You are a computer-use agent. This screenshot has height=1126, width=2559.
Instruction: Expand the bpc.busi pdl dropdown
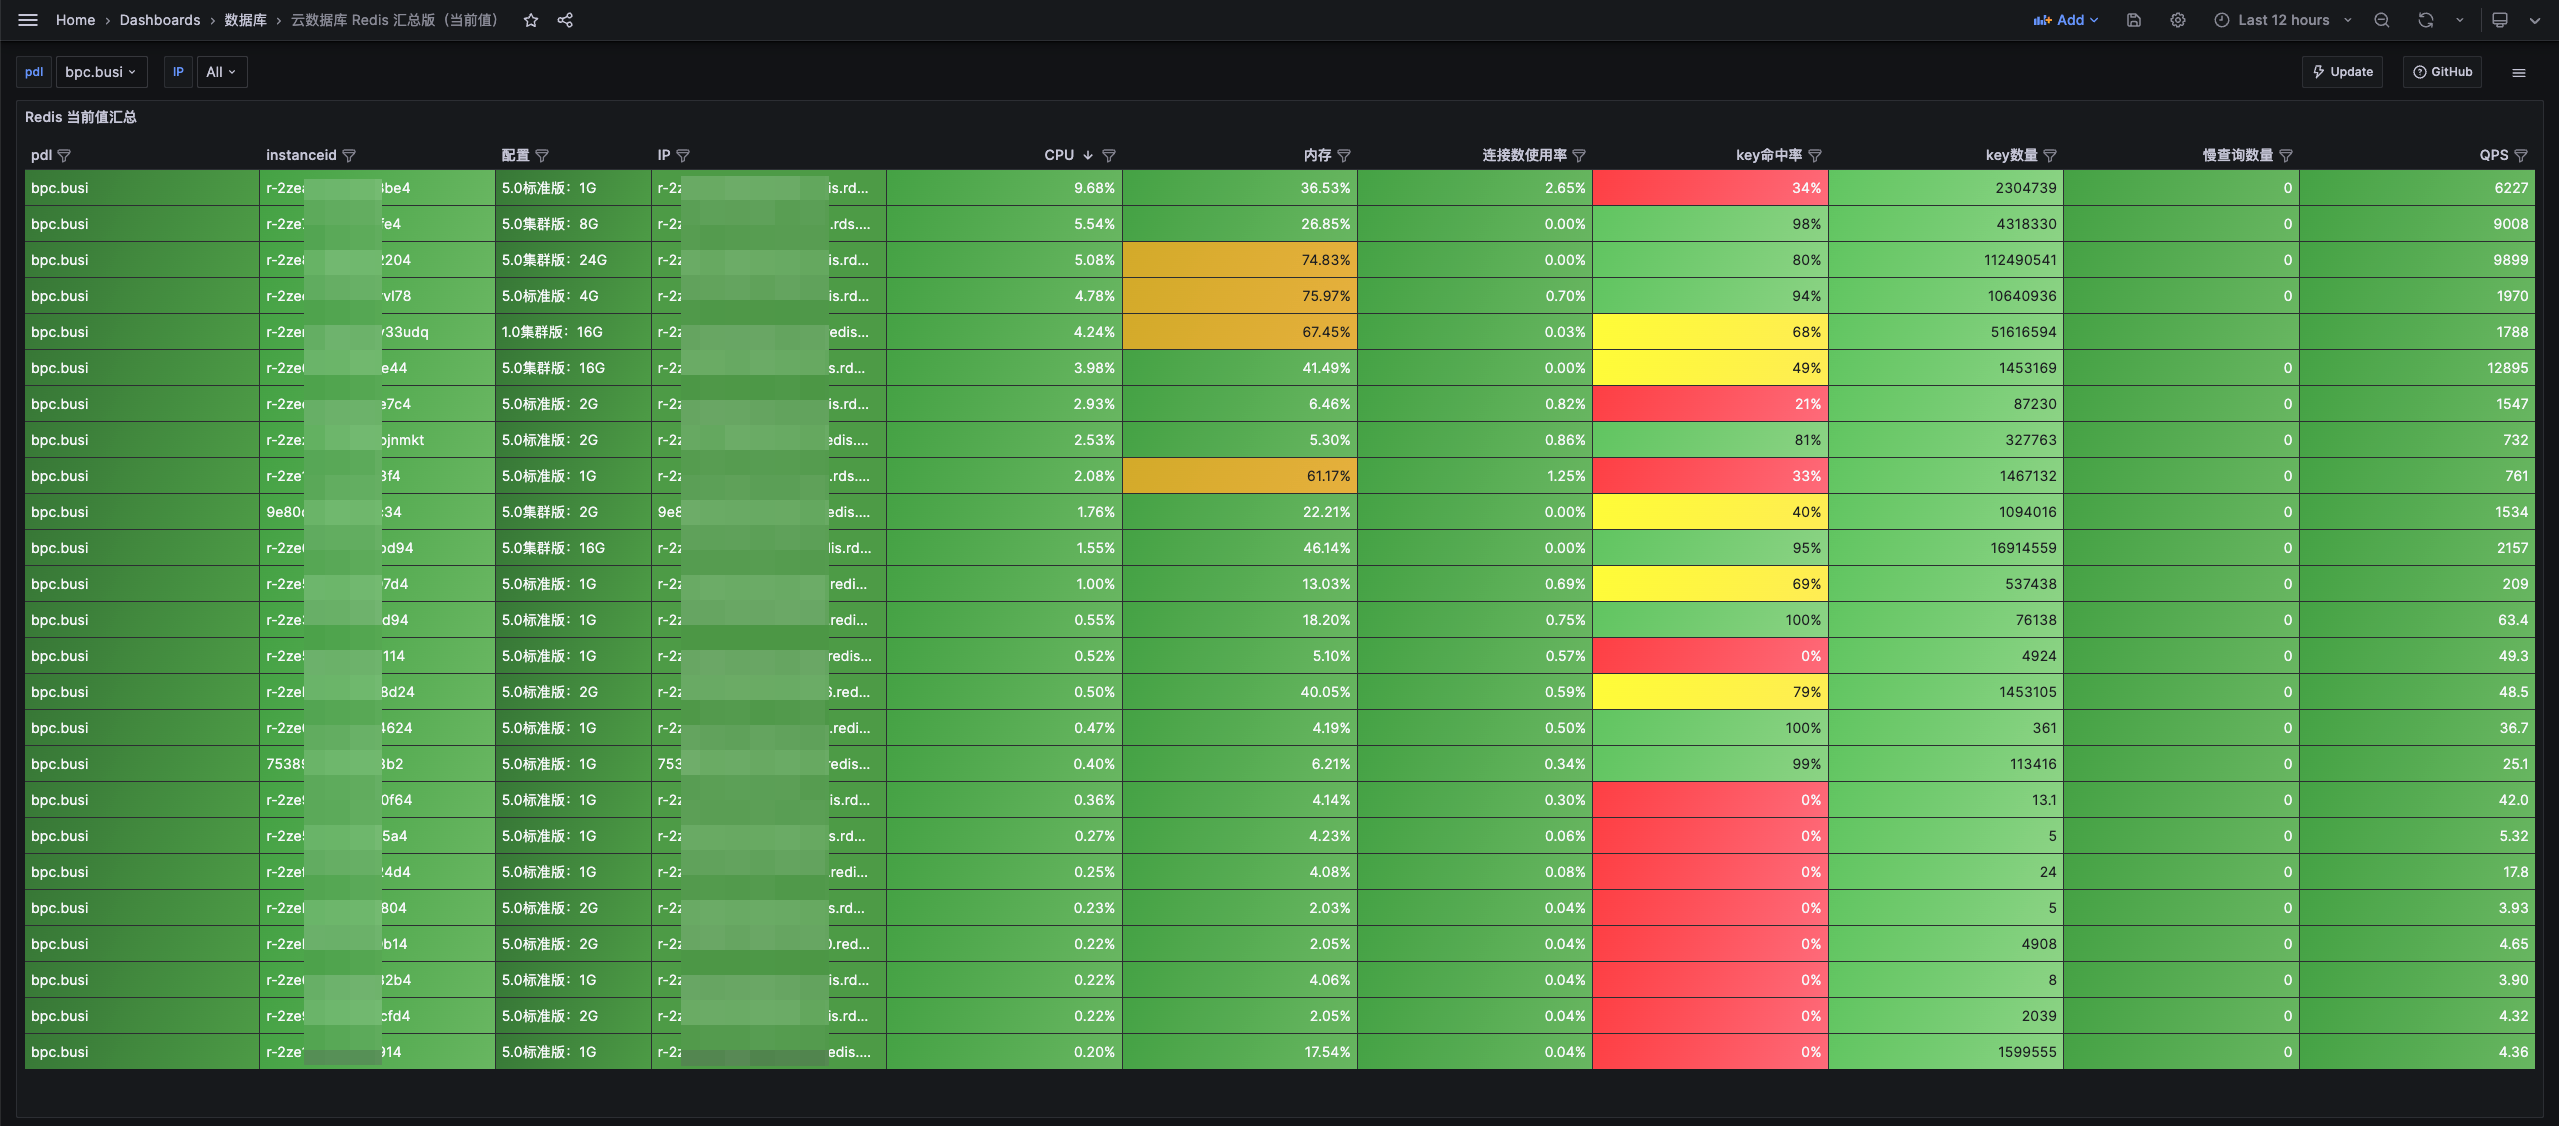point(101,72)
